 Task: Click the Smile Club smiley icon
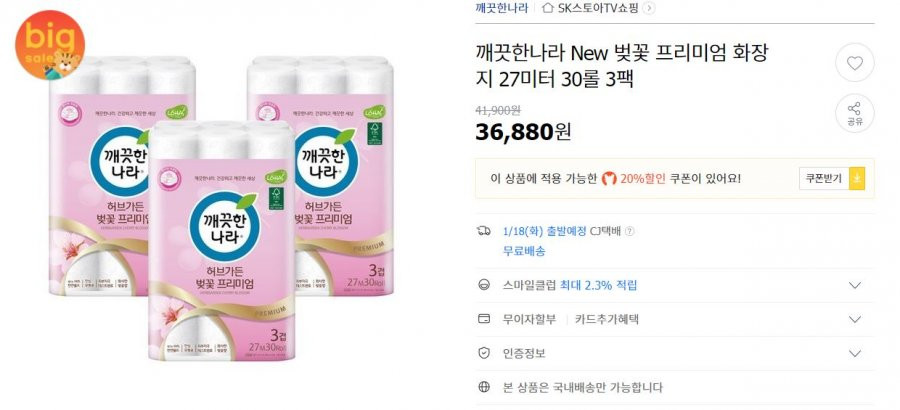pyautogui.click(x=484, y=285)
